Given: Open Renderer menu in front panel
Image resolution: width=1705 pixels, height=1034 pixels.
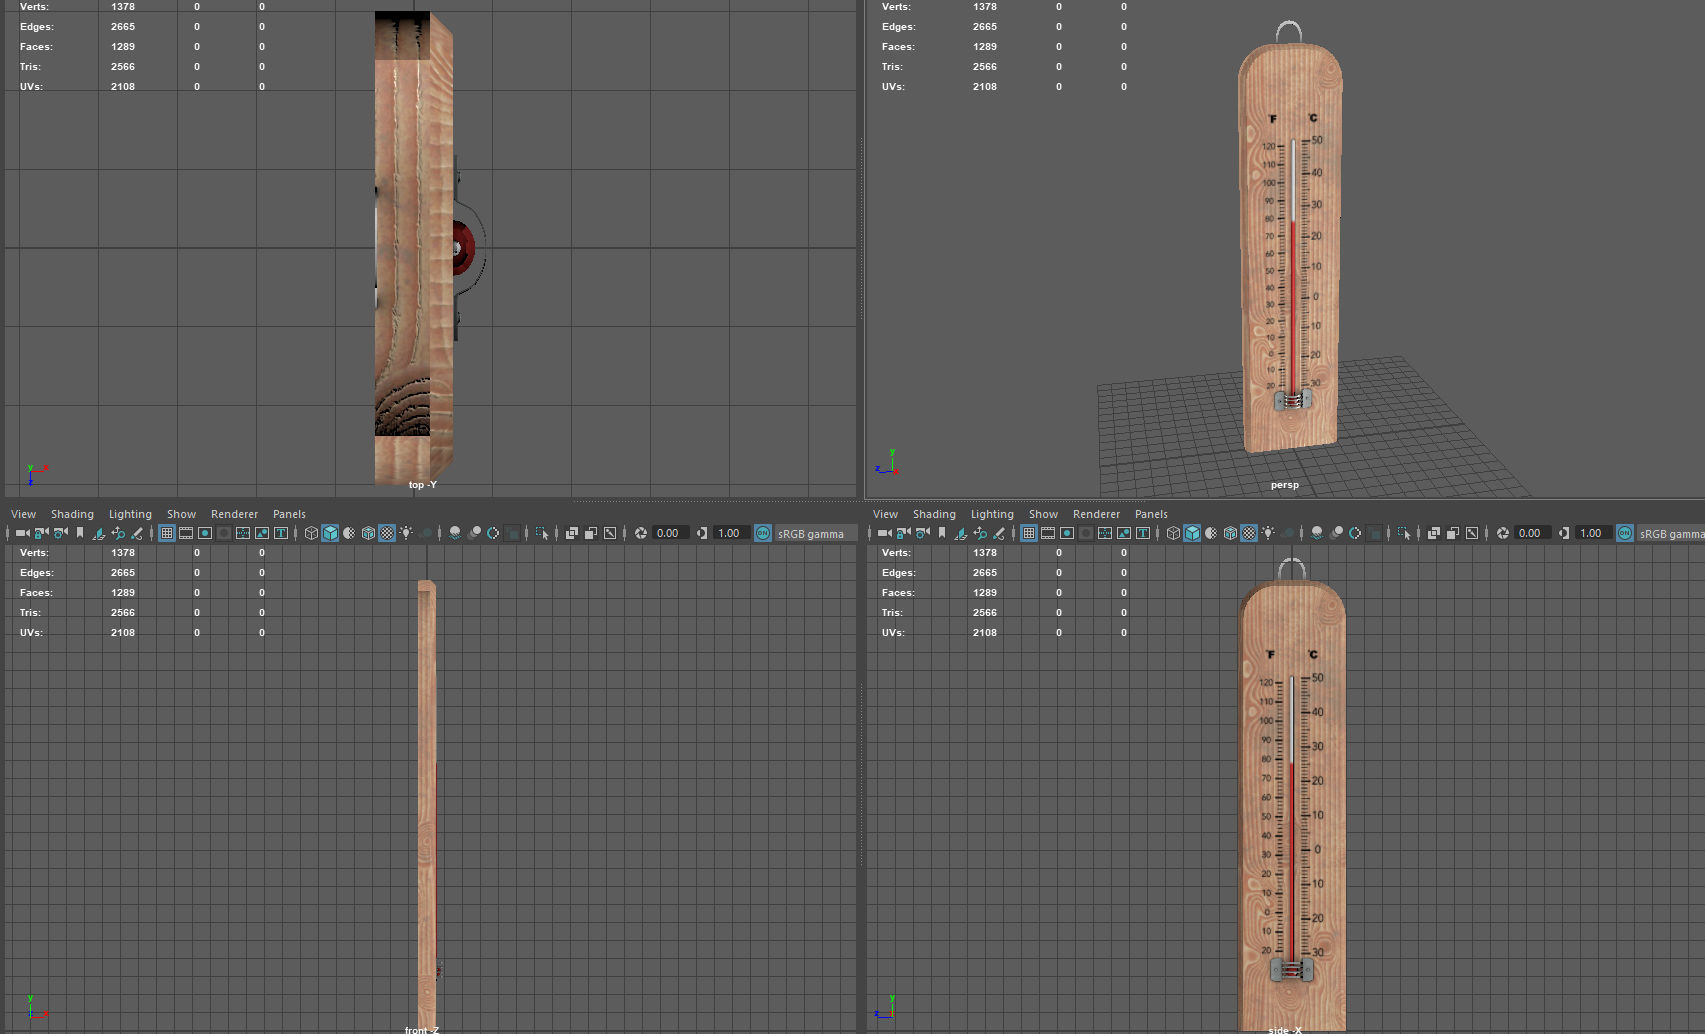Looking at the screenshot, I should point(234,514).
